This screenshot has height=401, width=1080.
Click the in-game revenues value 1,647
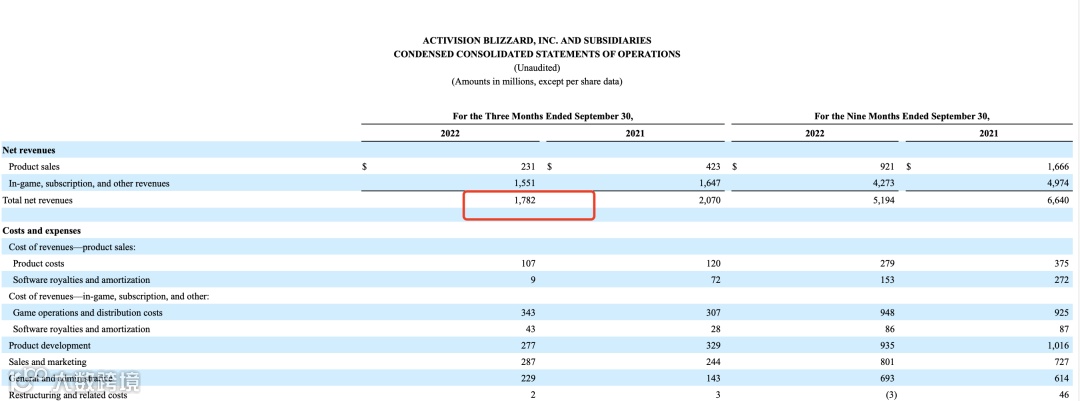pyautogui.click(x=709, y=184)
